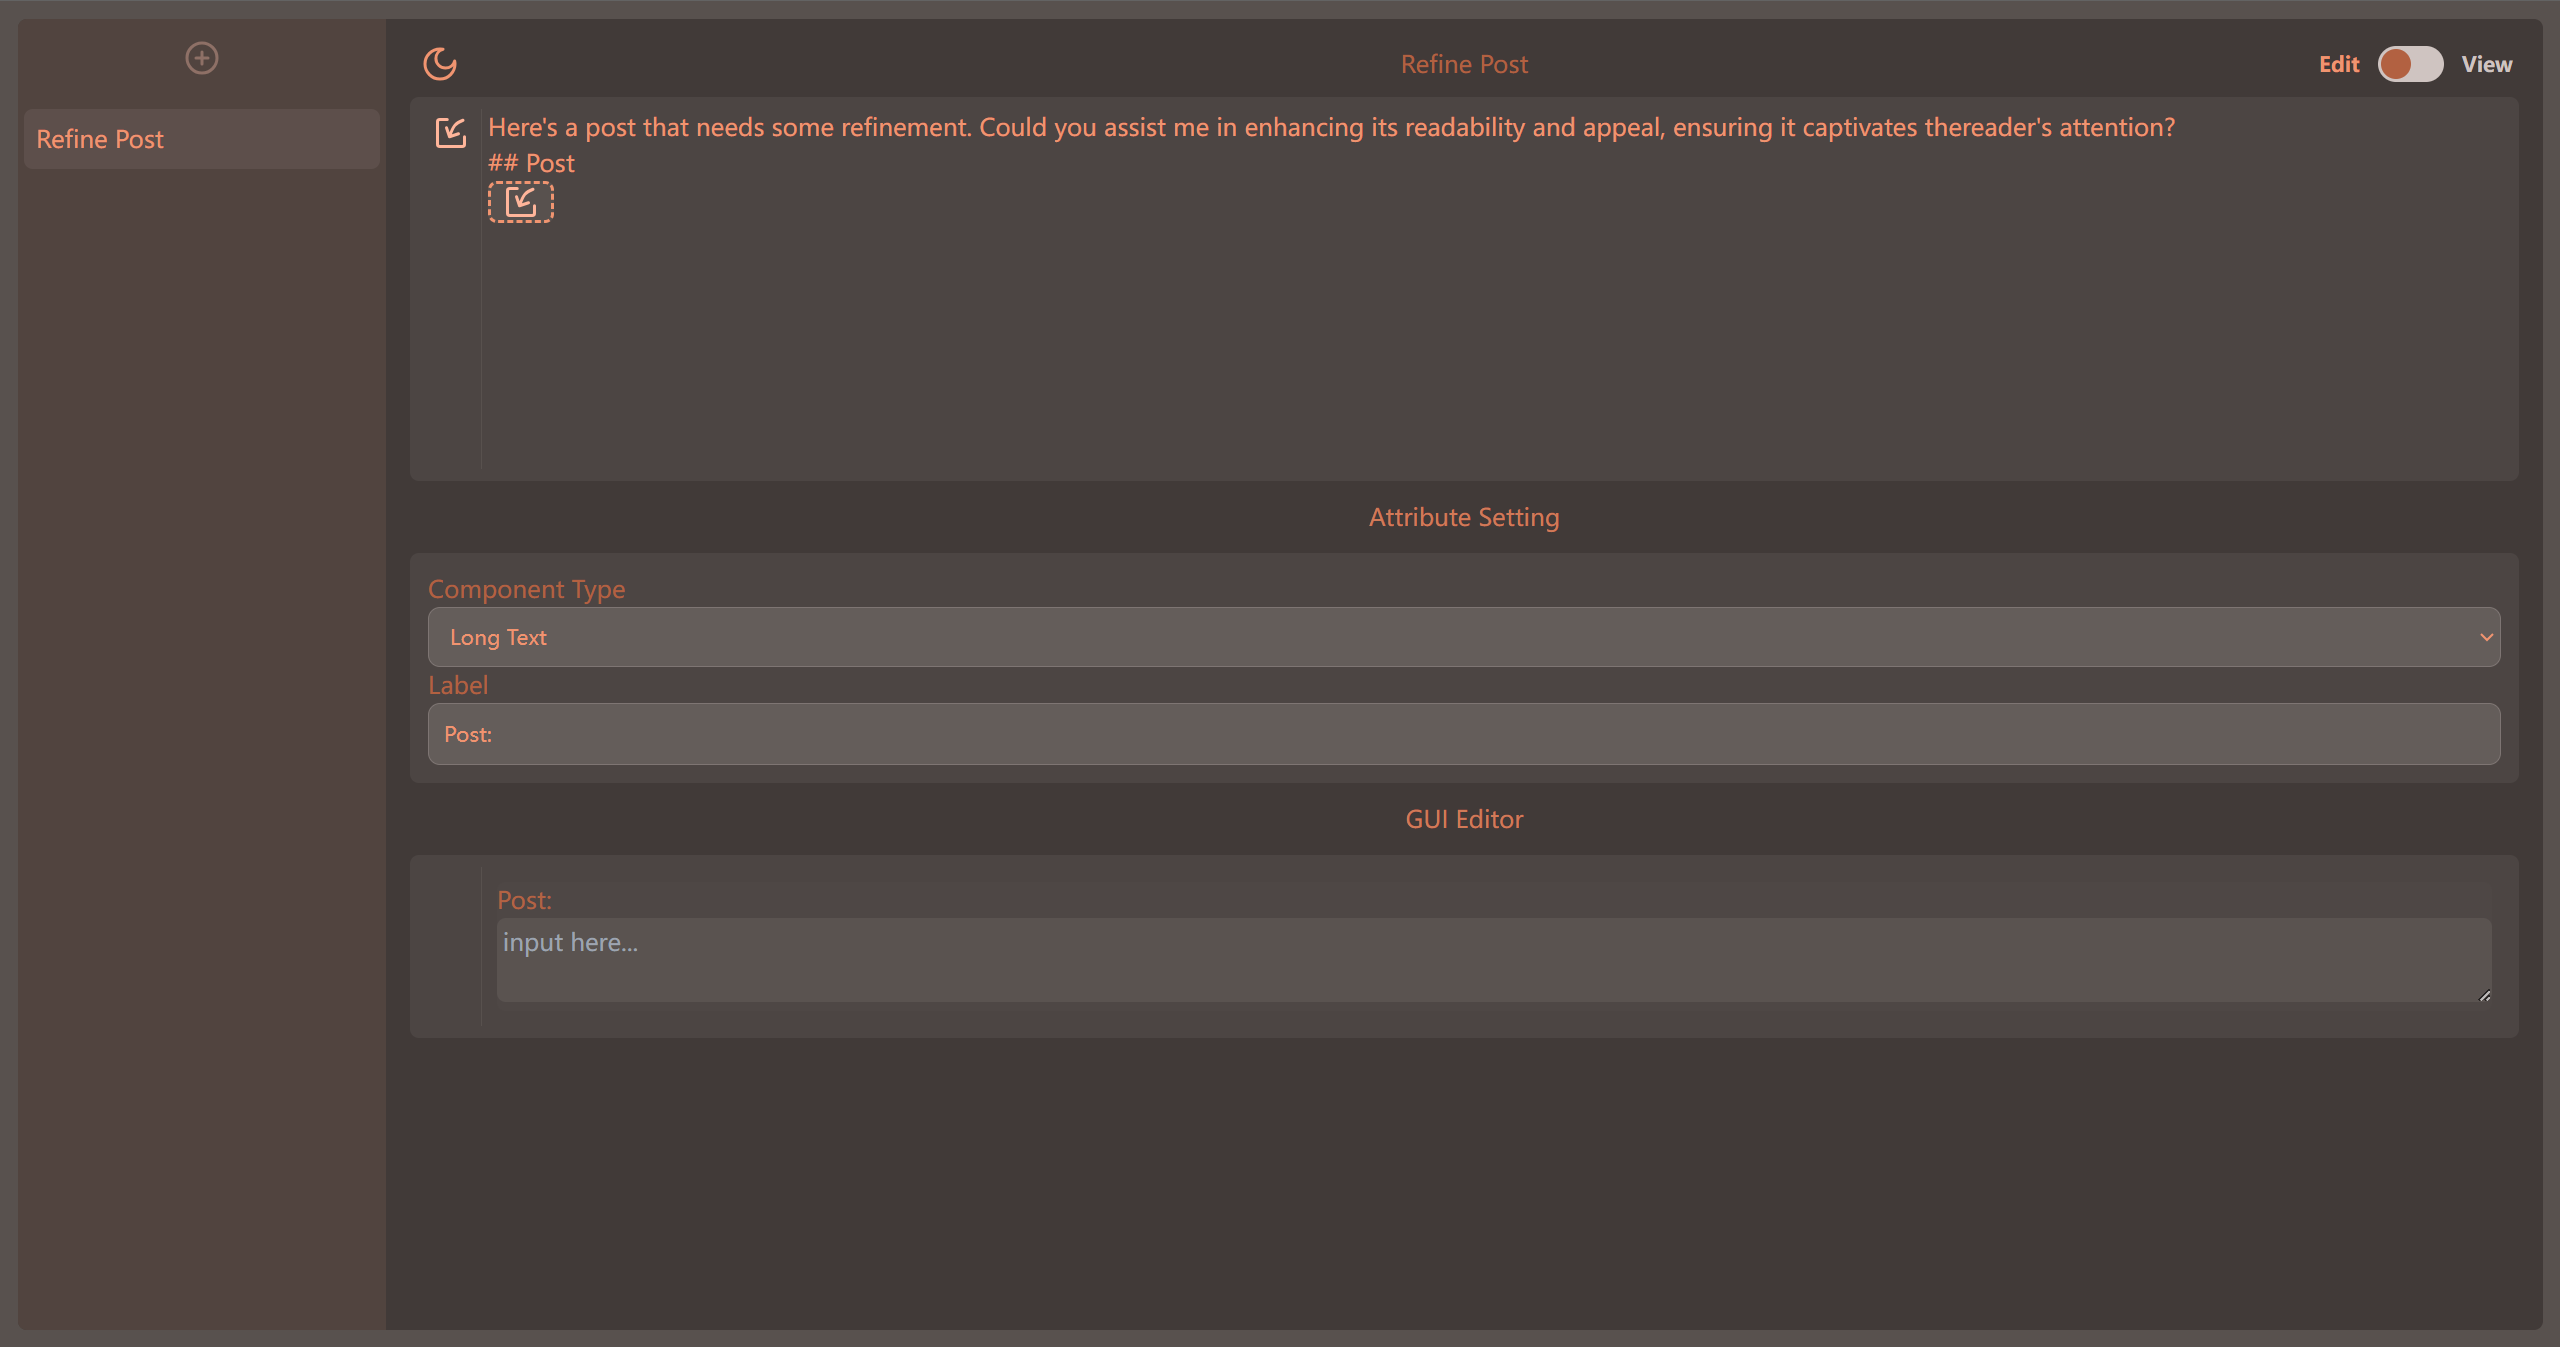The width and height of the screenshot is (2560, 1347).
Task: Click the plus icon to add a prompt
Action: coord(202,58)
